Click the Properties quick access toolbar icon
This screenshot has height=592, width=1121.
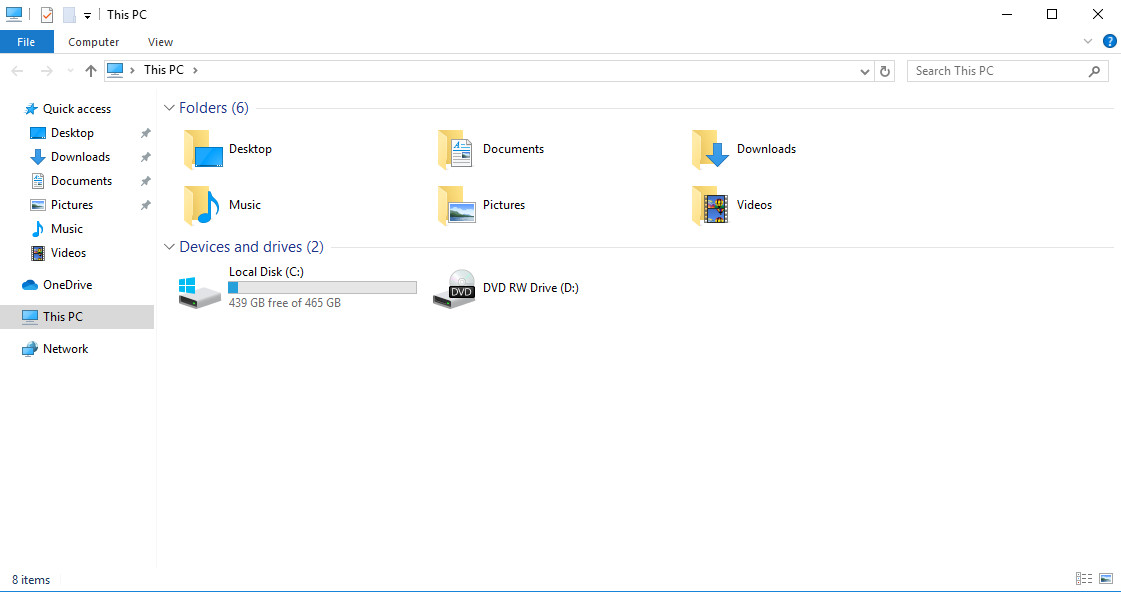[46, 14]
